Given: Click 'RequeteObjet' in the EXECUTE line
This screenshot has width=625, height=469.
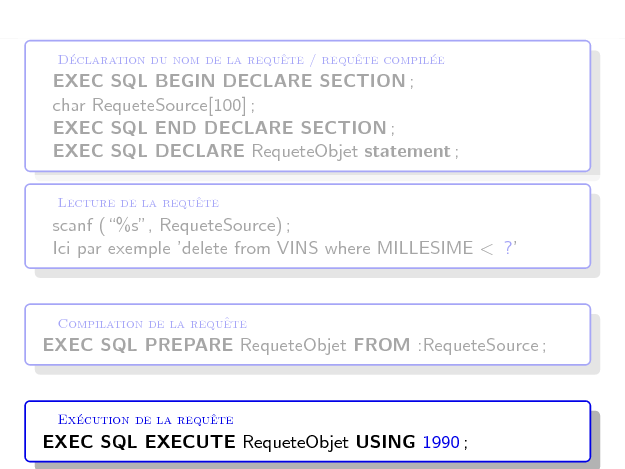Looking at the screenshot, I should (296, 442).
